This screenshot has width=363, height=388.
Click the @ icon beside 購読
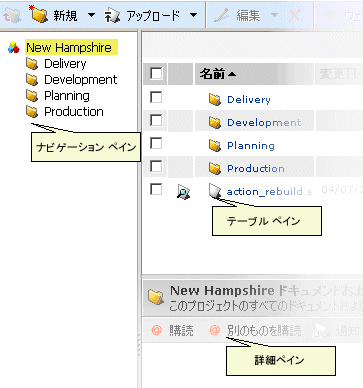point(157,330)
